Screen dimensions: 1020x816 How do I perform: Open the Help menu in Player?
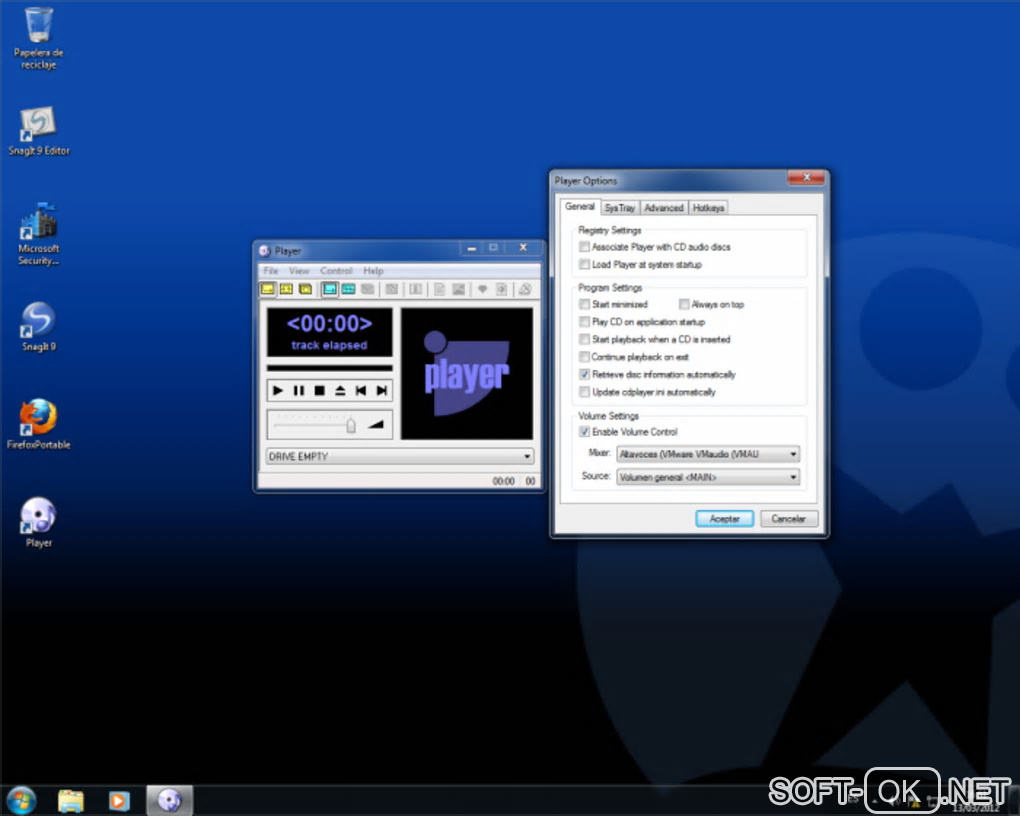click(373, 271)
